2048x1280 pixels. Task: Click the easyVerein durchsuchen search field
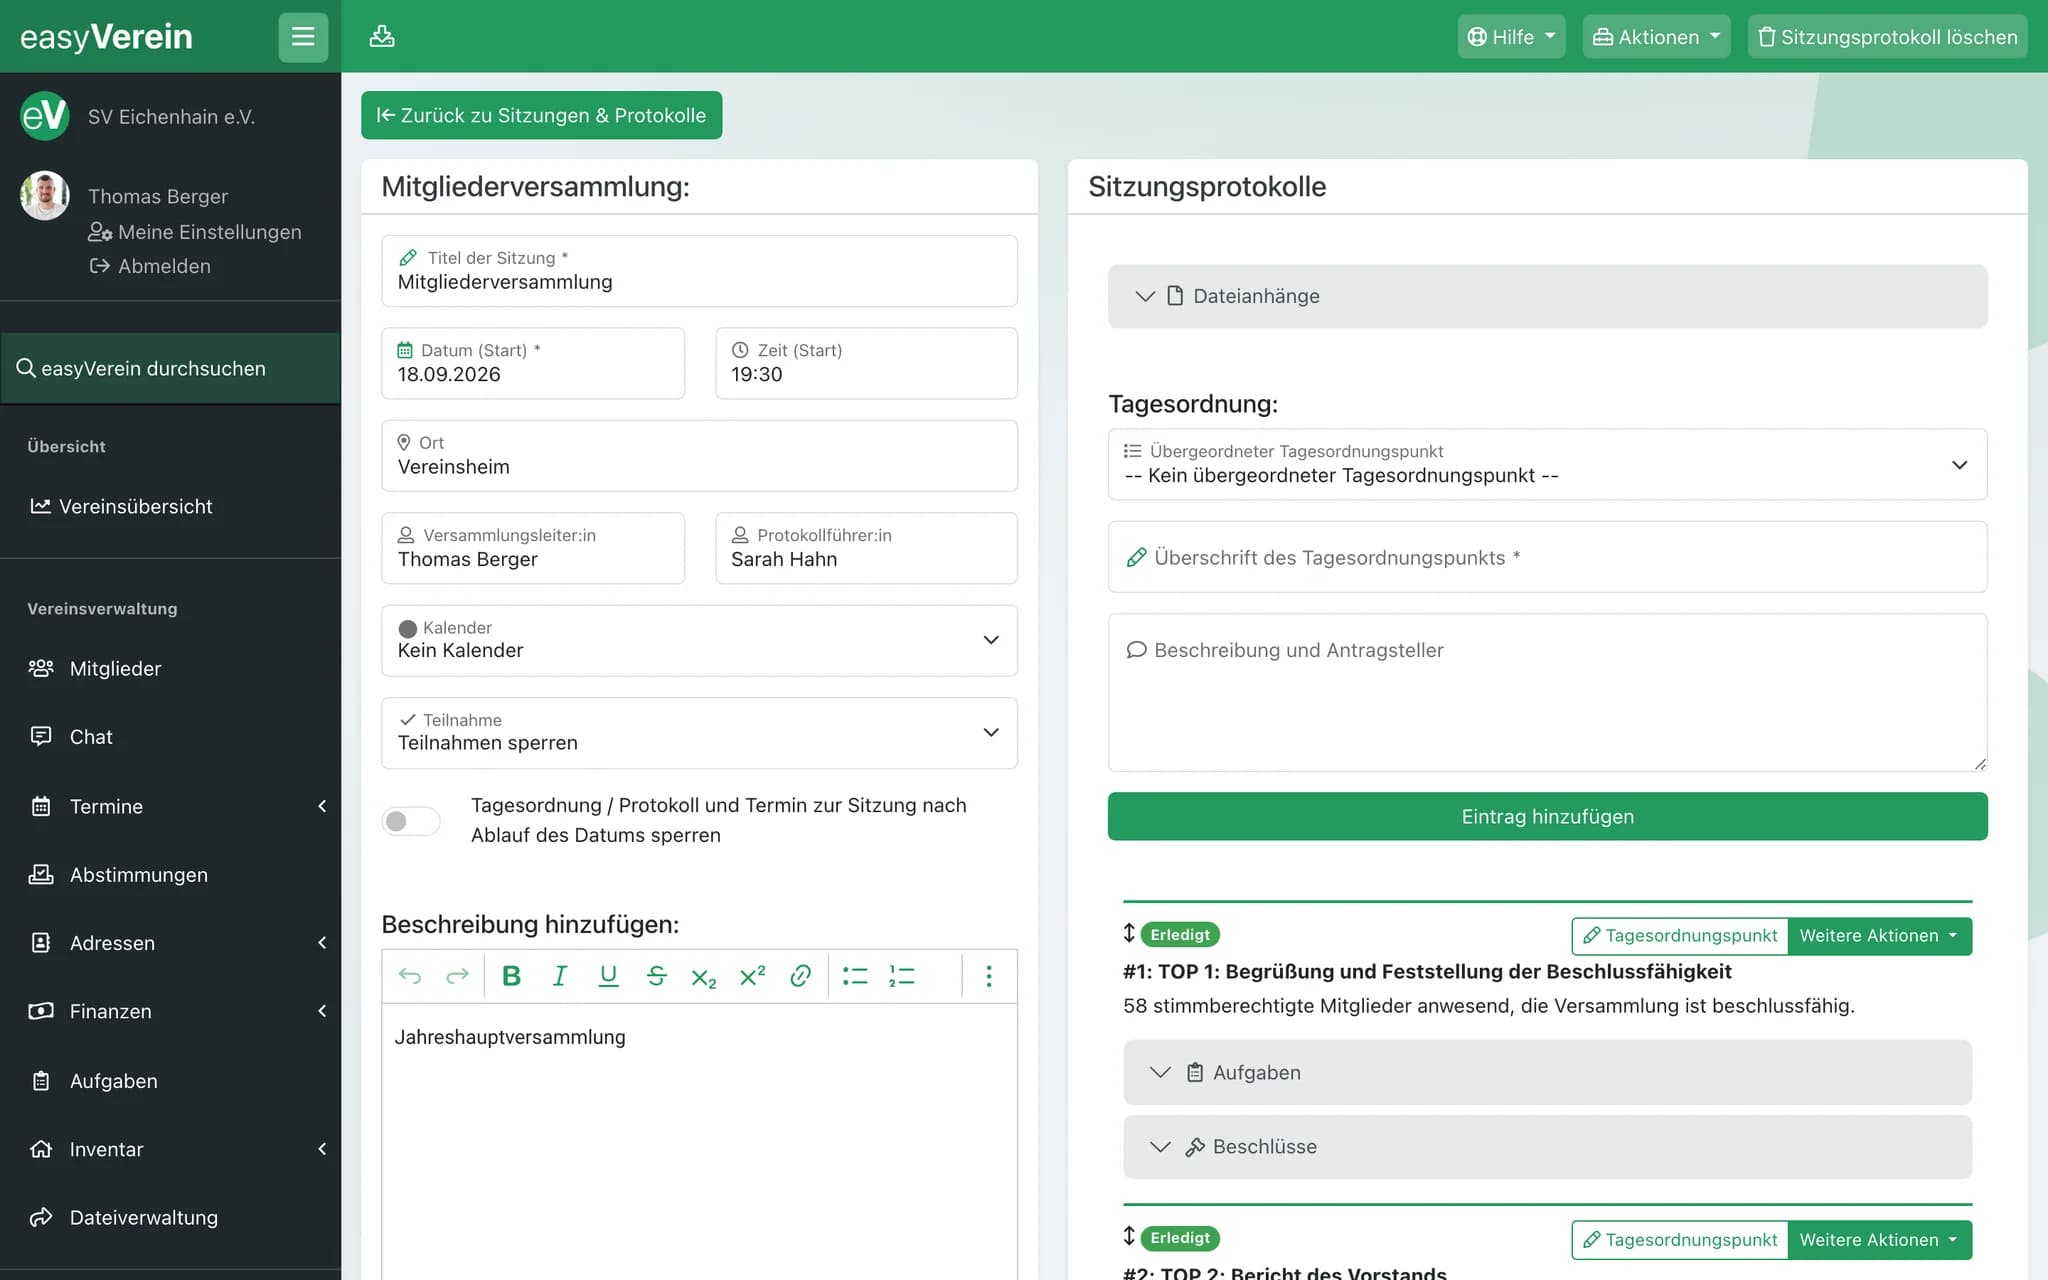coord(170,368)
